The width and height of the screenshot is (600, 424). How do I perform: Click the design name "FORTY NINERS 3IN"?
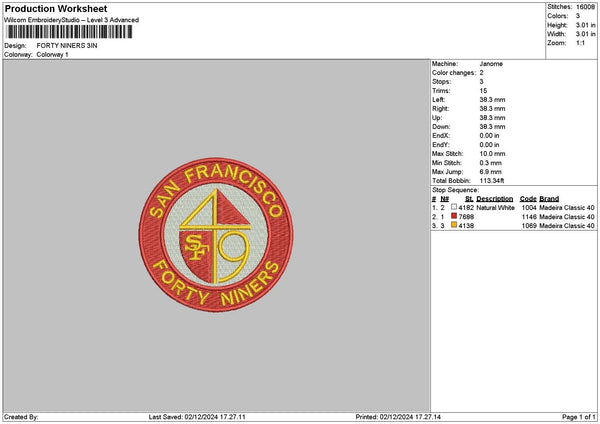67,46
